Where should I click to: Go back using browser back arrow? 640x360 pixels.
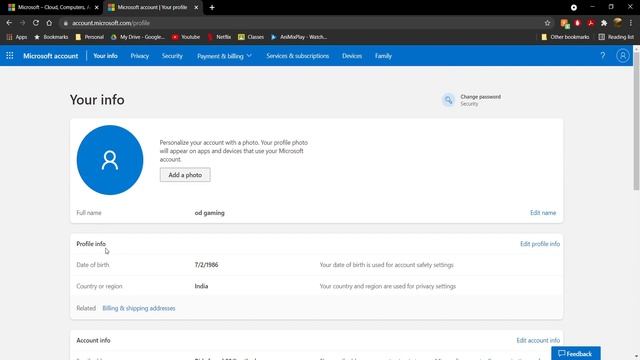(x=9, y=23)
